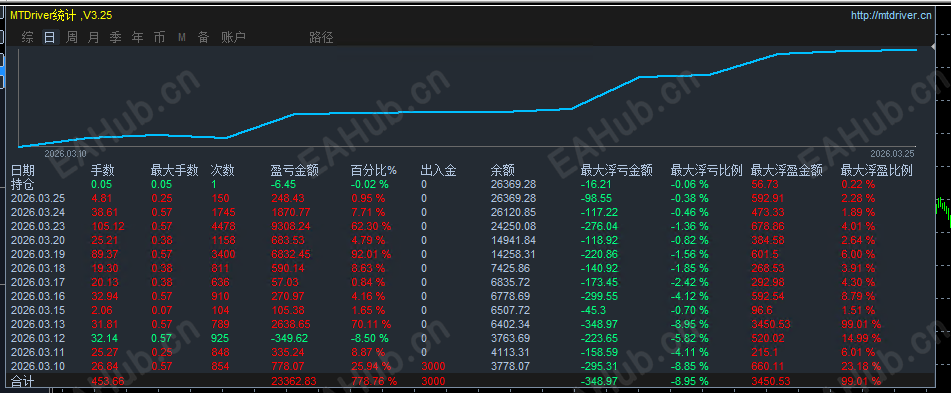Select the 日 daily tab
Screen dimensions: 951x393
pyautogui.click(x=50, y=38)
